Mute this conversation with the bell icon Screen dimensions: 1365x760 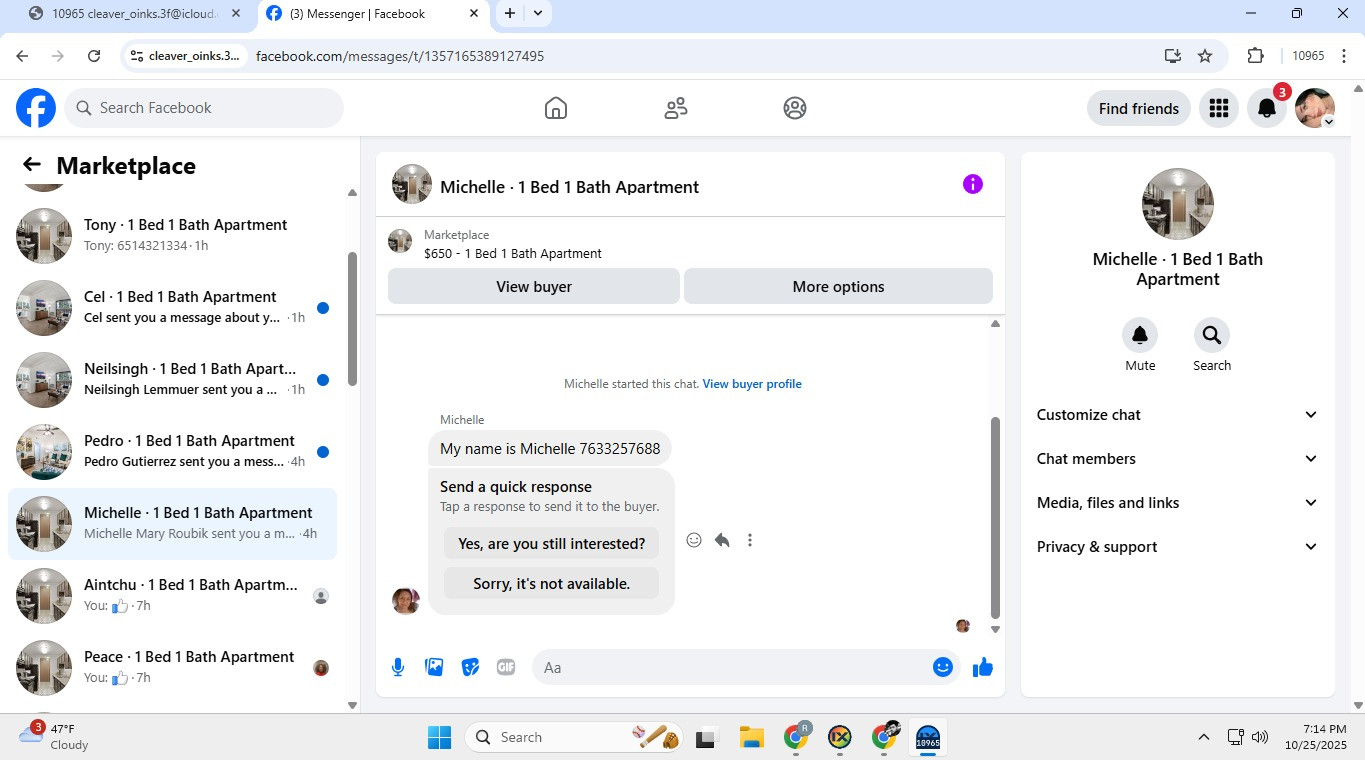coord(1140,335)
